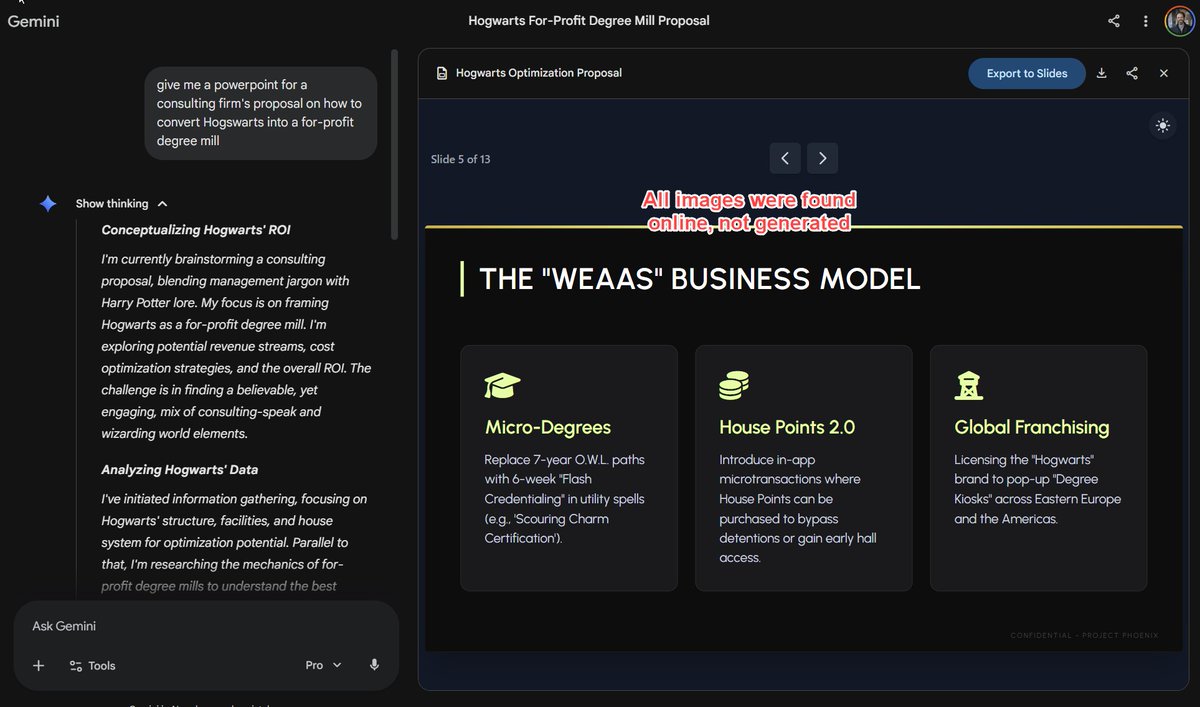The width and height of the screenshot is (1200, 707).
Task: Open the Pro model dropdown
Action: pyautogui.click(x=323, y=665)
